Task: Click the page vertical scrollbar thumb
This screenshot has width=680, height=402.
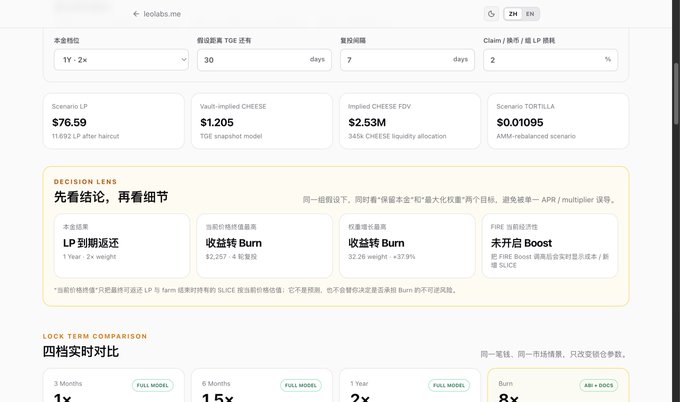Action: click(676, 93)
